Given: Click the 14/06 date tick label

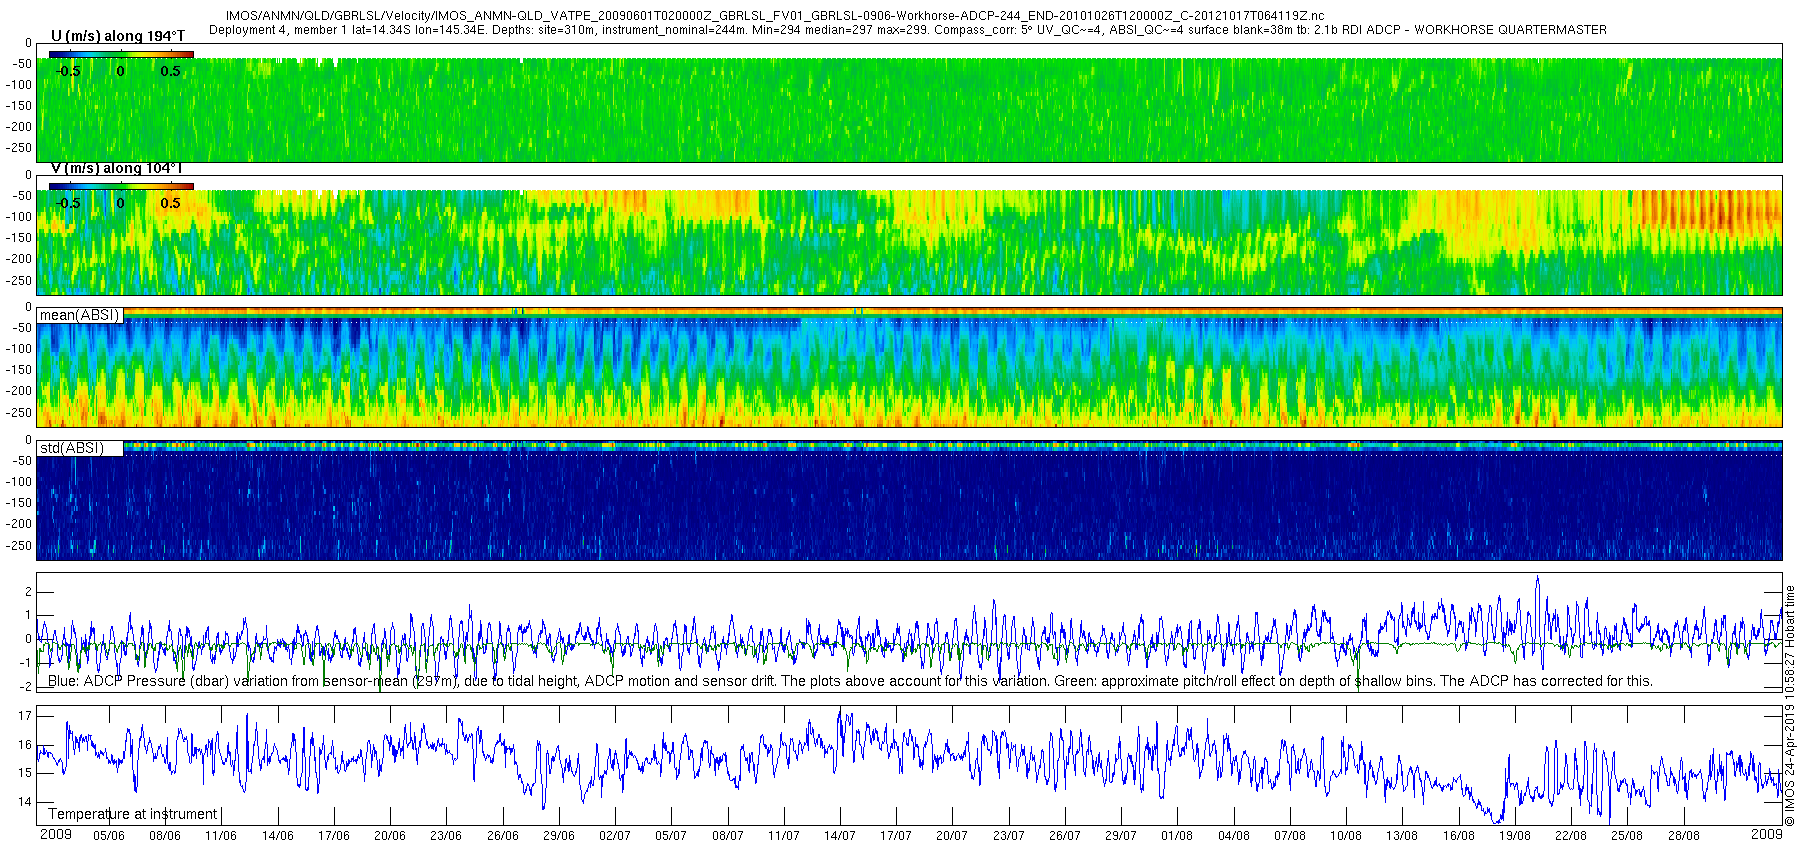Looking at the screenshot, I should [278, 836].
